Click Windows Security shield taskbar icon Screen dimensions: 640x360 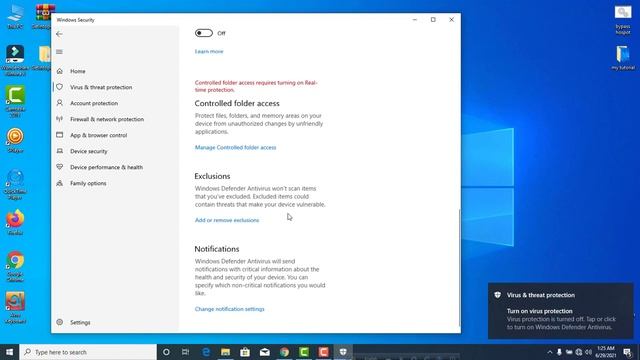(x=343, y=352)
